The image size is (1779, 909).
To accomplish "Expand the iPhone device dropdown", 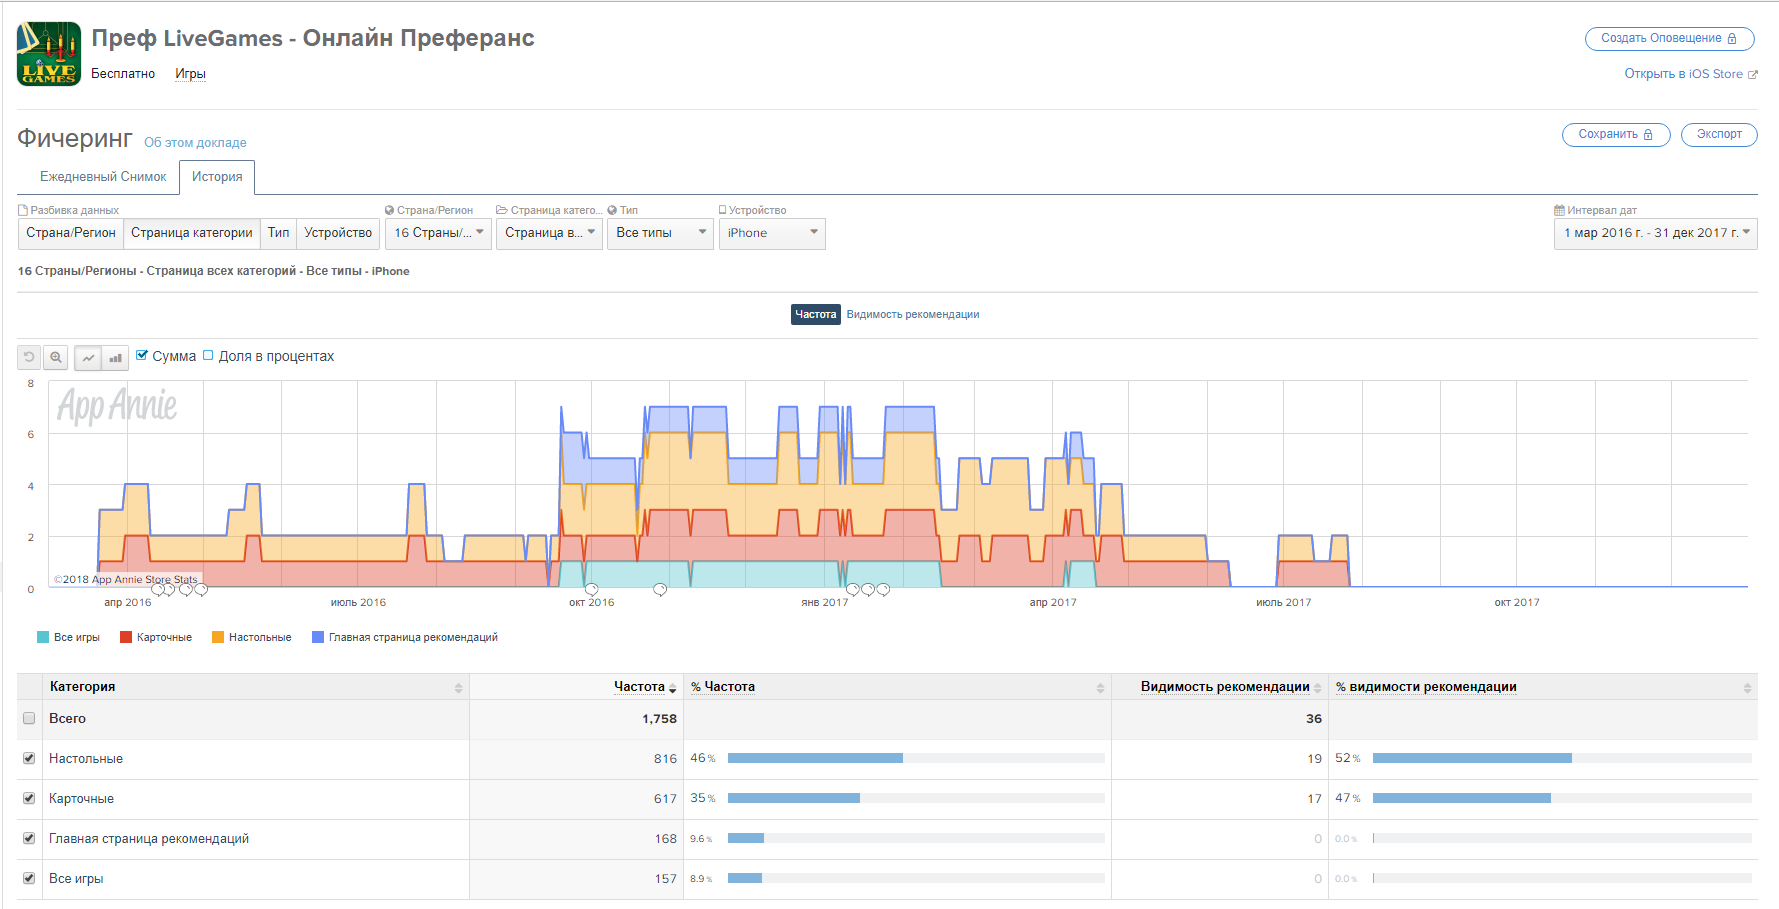I will pyautogui.click(x=772, y=233).
